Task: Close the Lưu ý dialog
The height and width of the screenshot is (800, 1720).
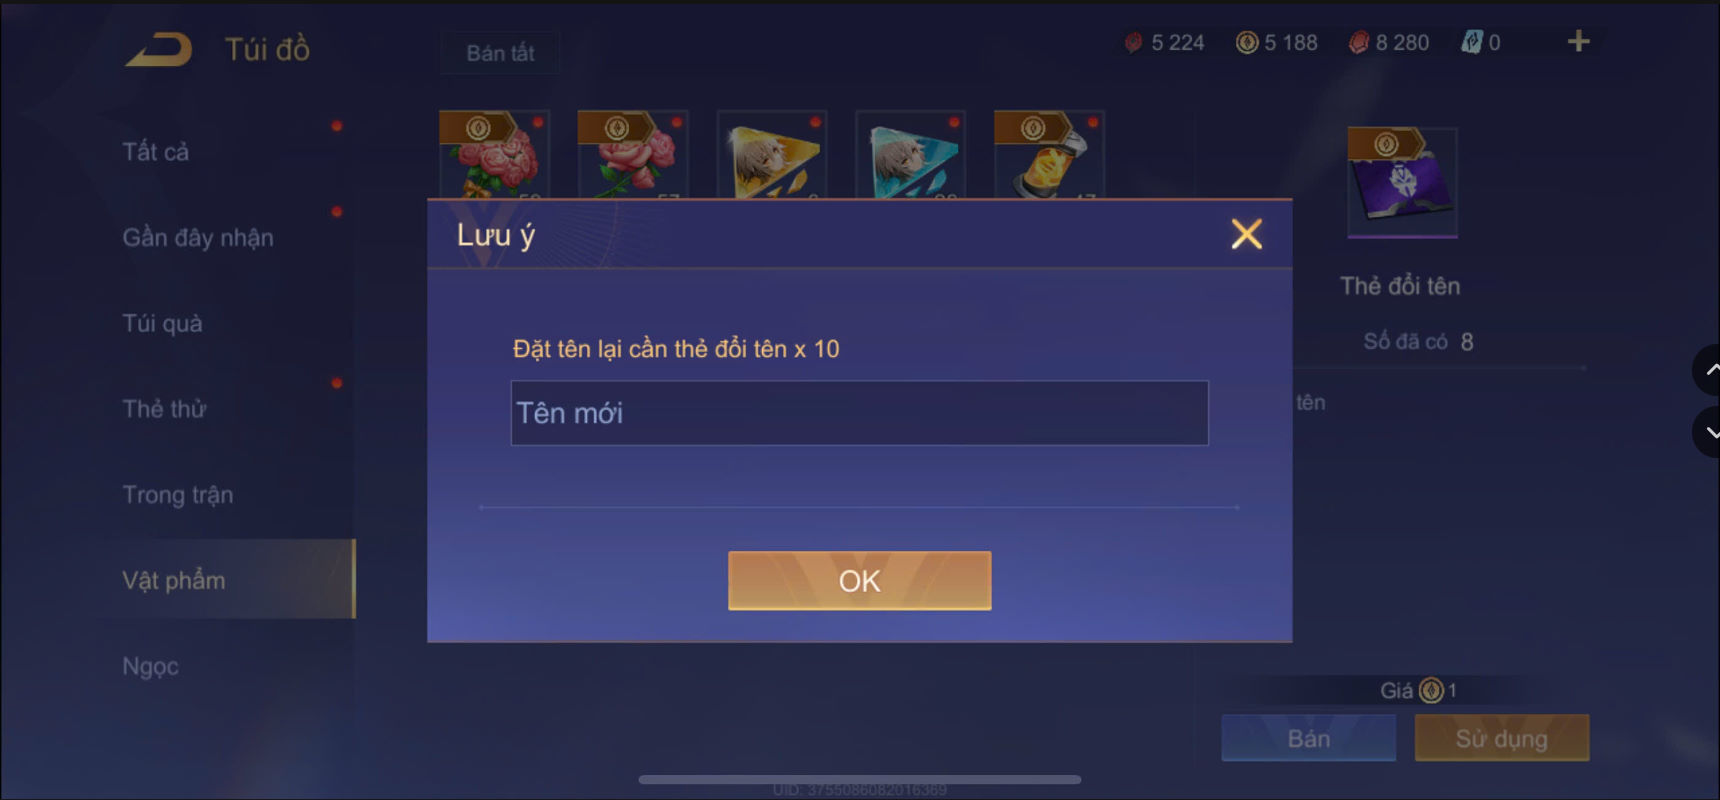Action: 1246,234
